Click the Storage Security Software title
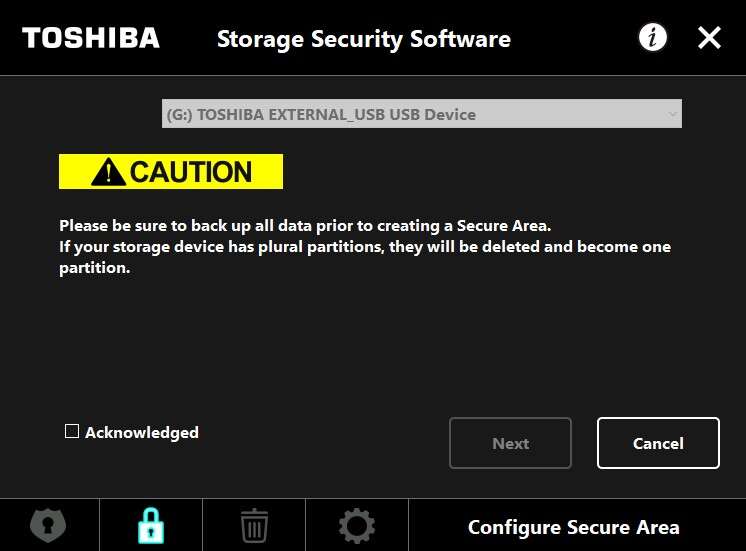 pos(363,39)
